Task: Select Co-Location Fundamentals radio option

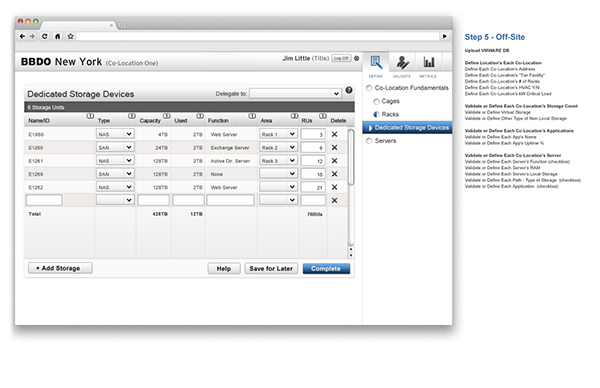Action: pos(369,88)
